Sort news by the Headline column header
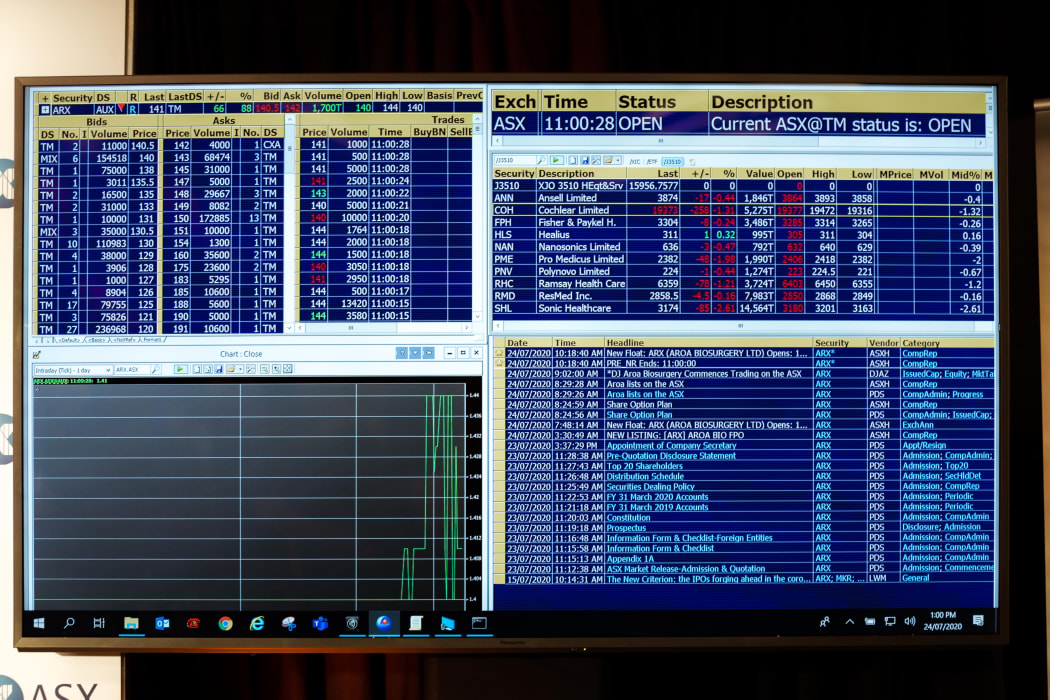Image resolution: width=1050 pixels, height=700 pixels. point(708,342)
